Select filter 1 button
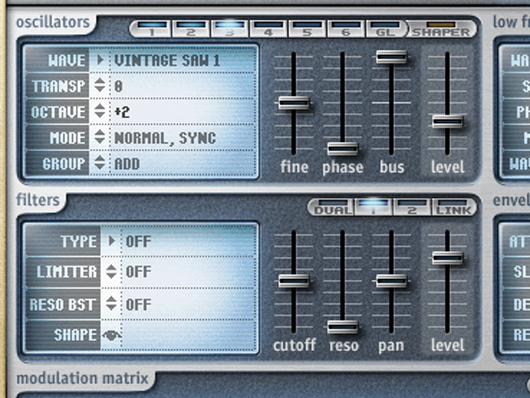 373,207
